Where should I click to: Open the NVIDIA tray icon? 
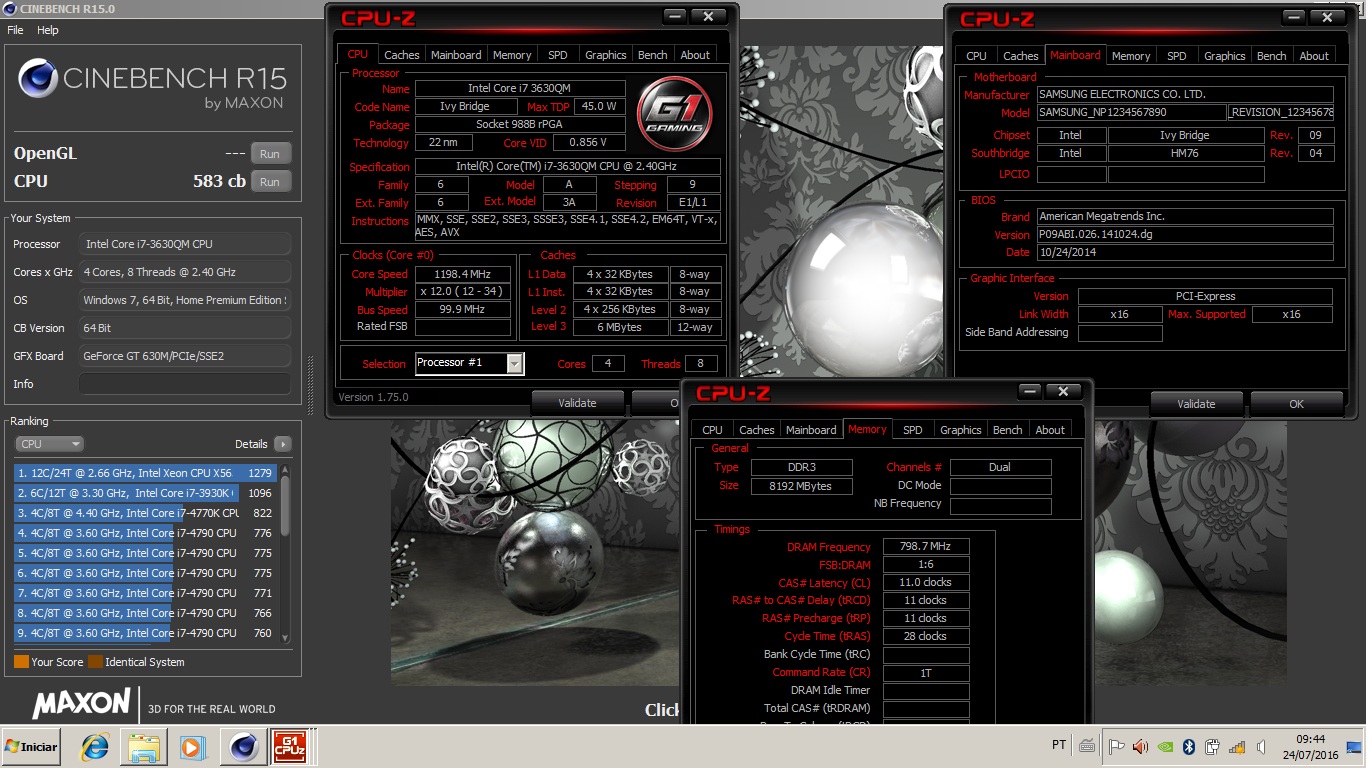1165,746
